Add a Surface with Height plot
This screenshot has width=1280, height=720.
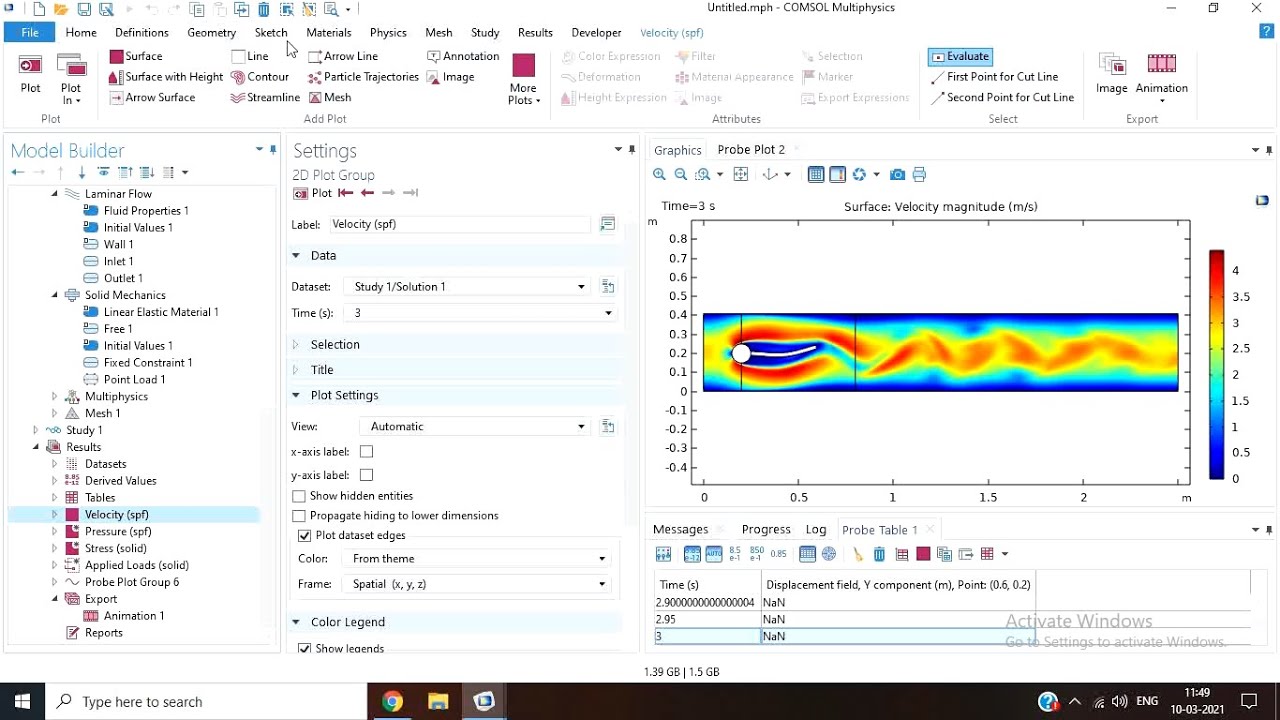(x=166, y=77)
